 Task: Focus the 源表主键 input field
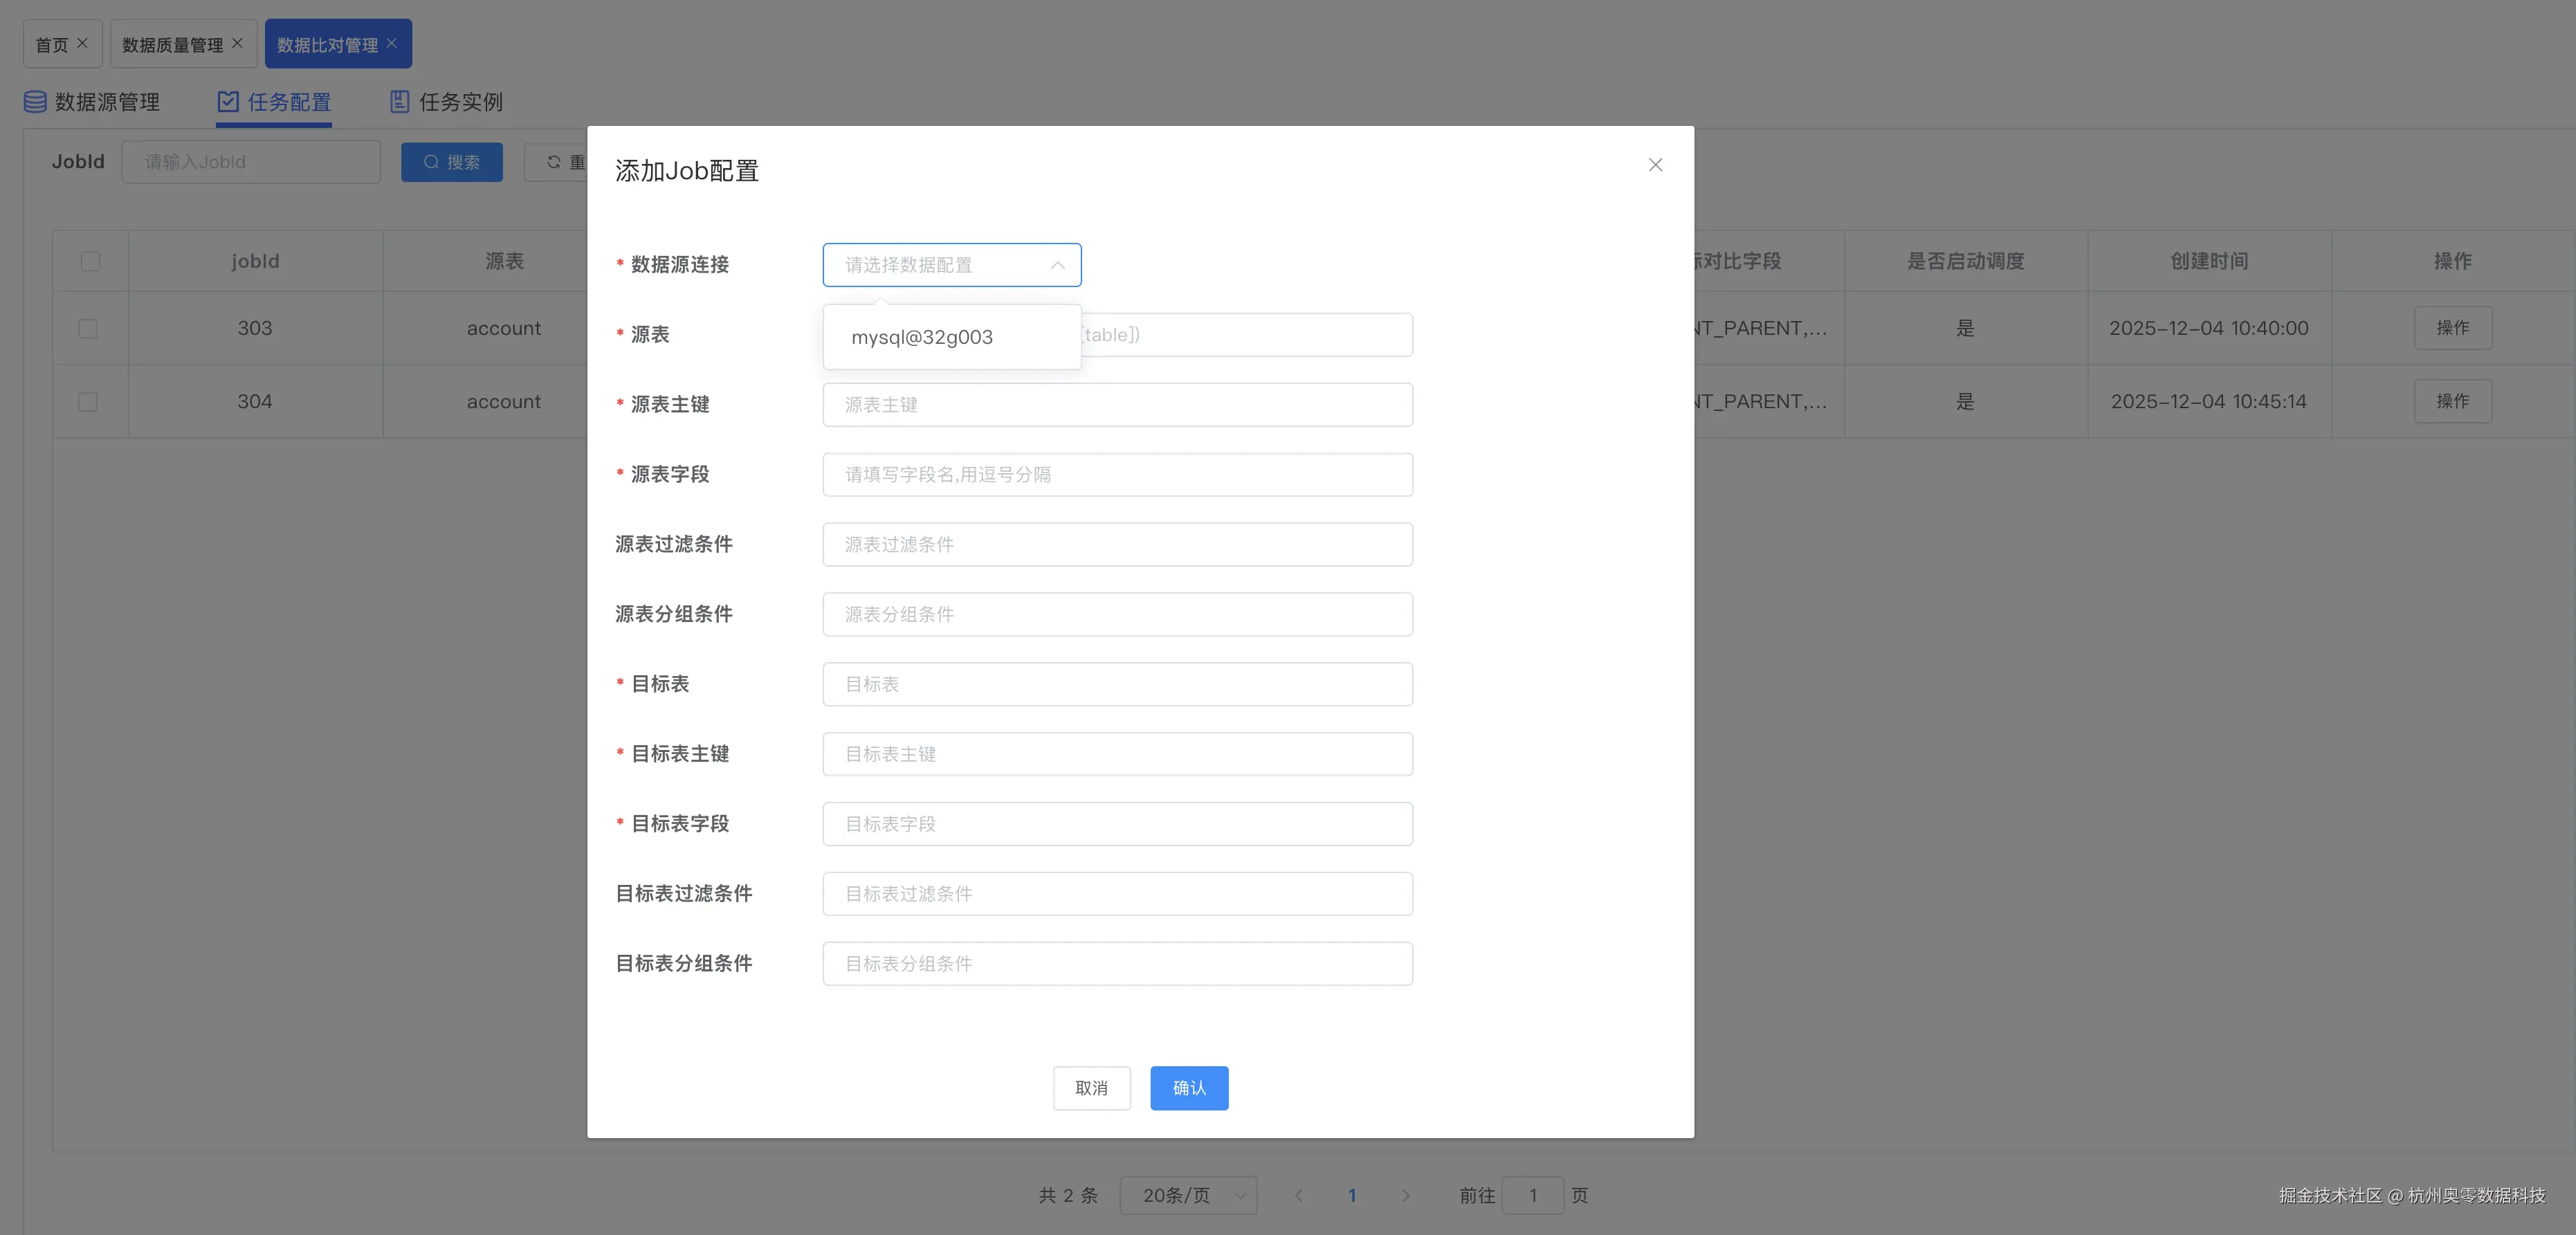1117,404
